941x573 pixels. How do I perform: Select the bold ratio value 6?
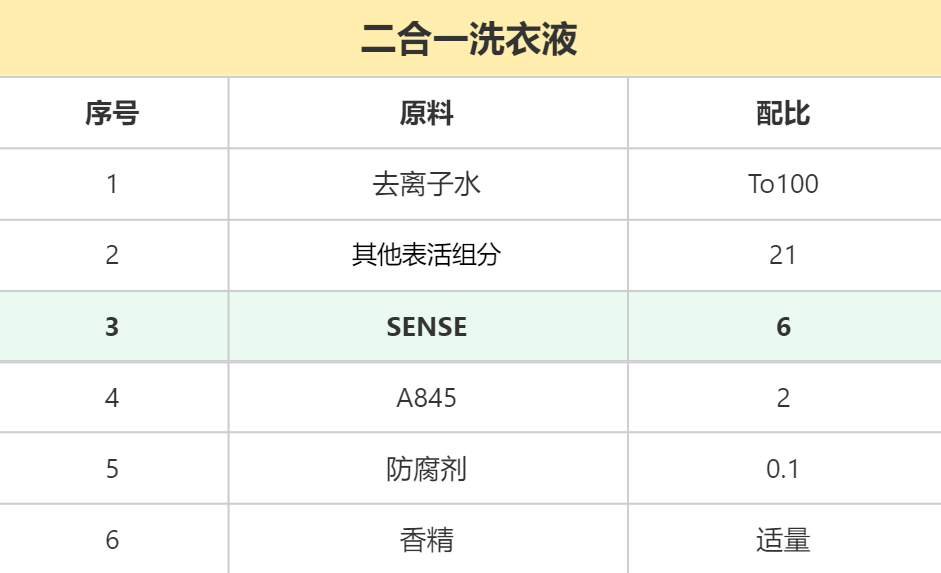(x=783, y=327)
